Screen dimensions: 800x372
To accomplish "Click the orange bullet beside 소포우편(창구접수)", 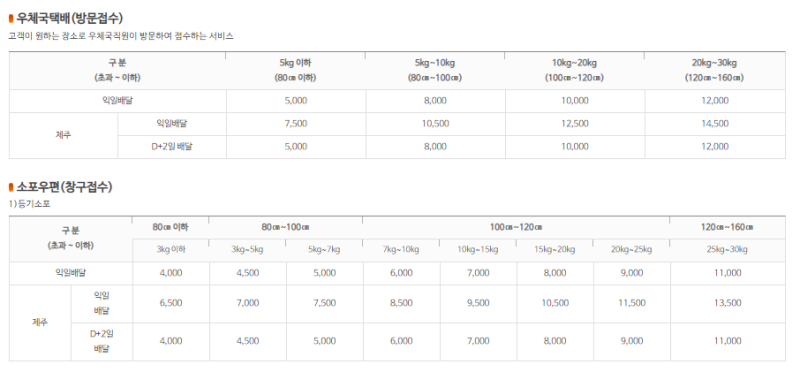I will pos(11,187).
